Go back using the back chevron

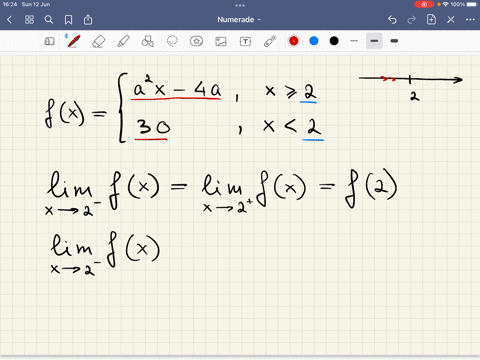[10, 20]
